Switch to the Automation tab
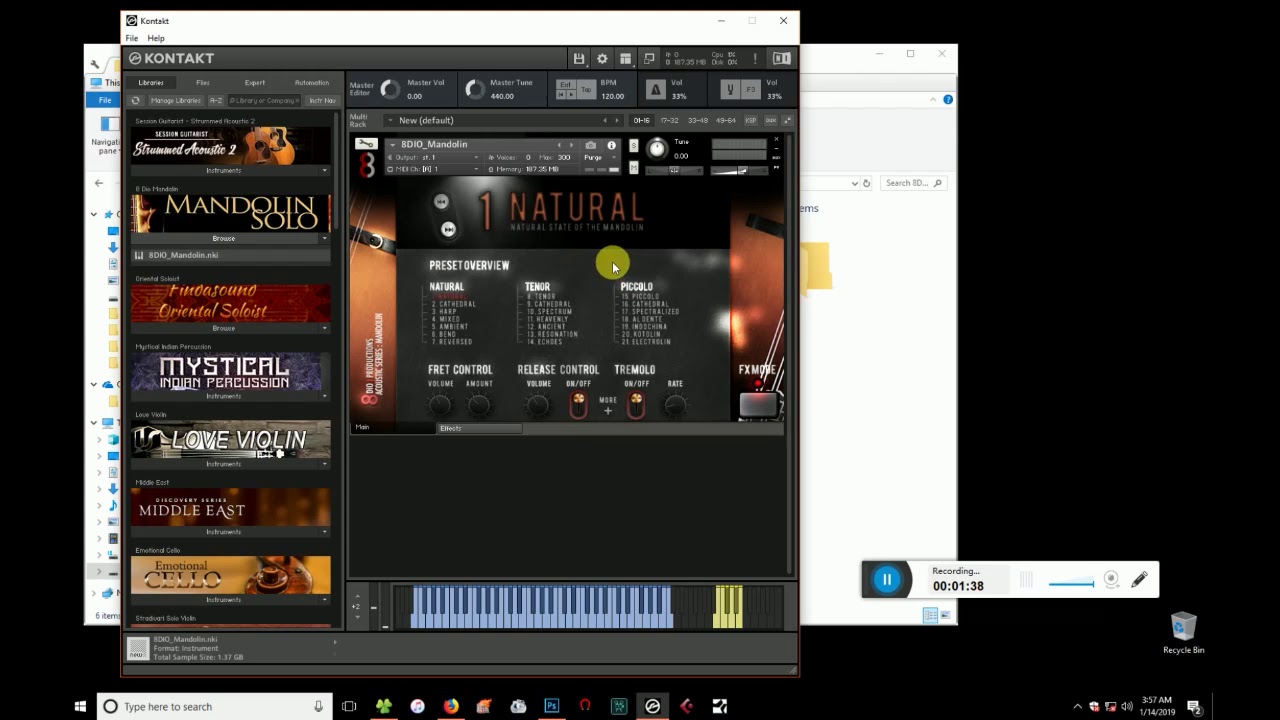Screen dimensions: 1280x720 point(312,83)
